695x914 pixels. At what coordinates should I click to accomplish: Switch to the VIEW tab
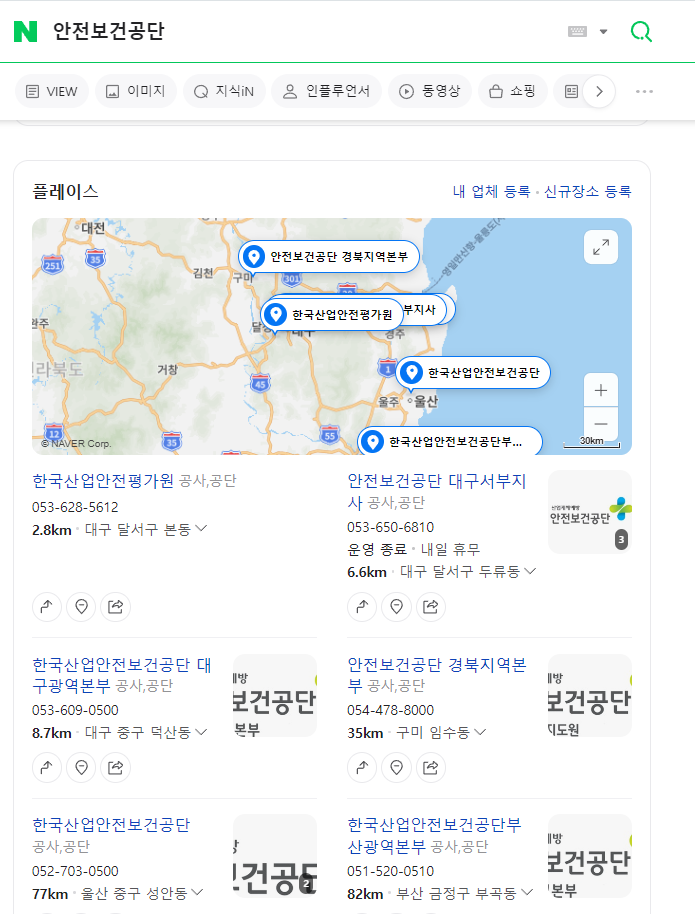click(x=52, y=92)
